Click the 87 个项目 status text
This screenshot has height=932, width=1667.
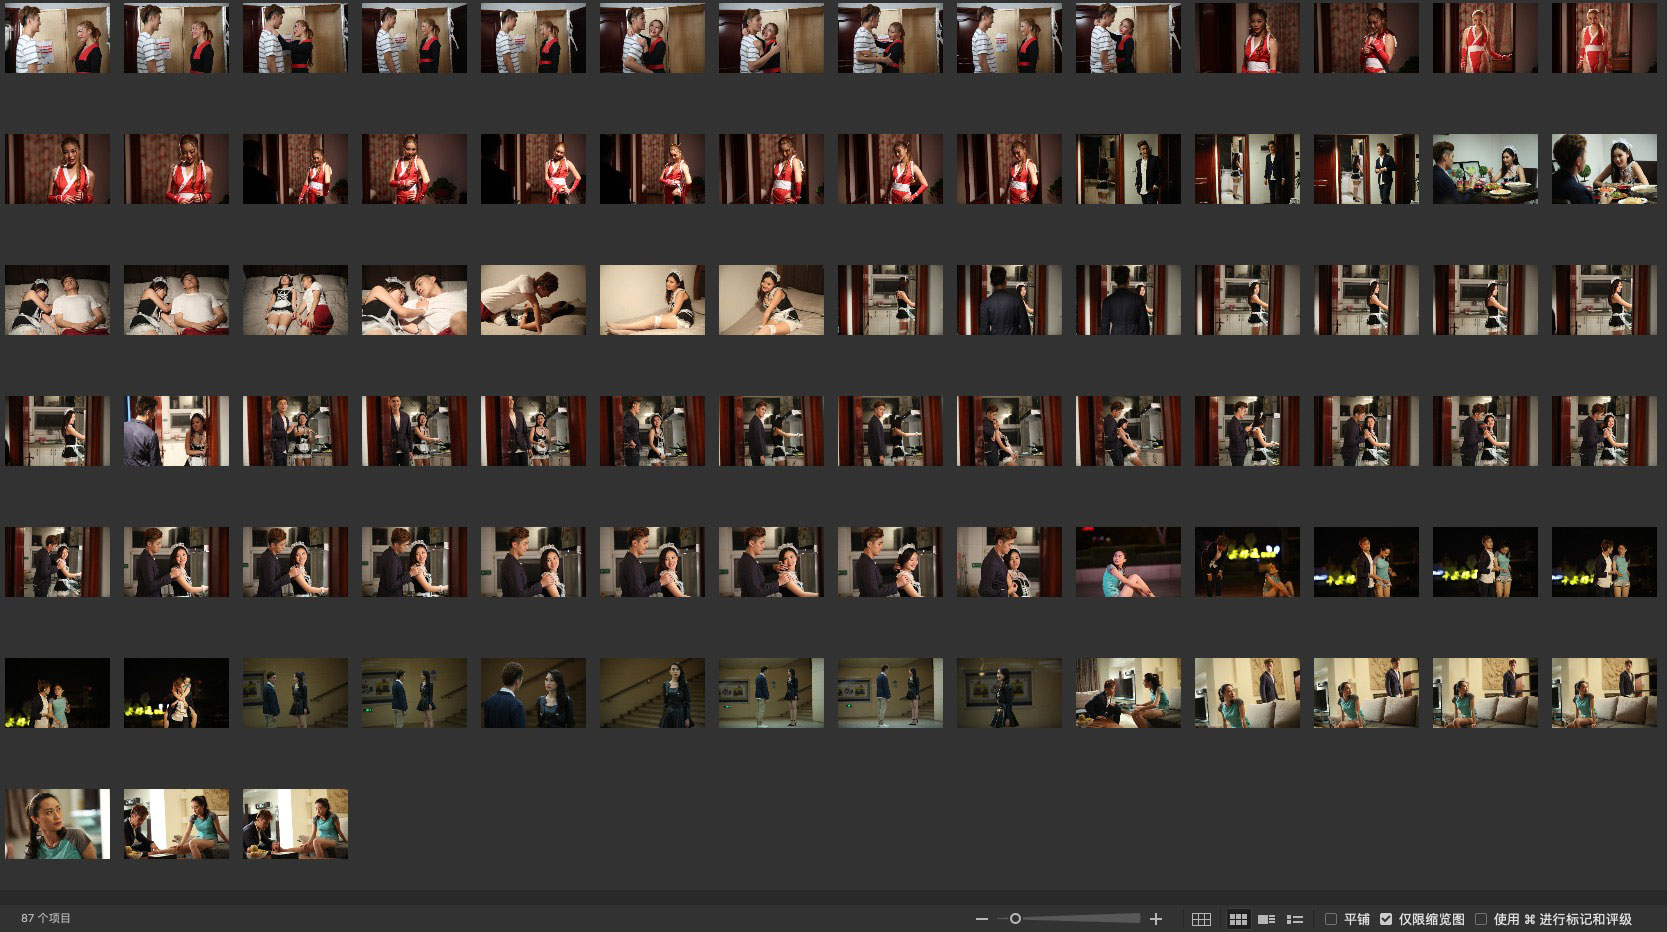(x=46, y=918)
